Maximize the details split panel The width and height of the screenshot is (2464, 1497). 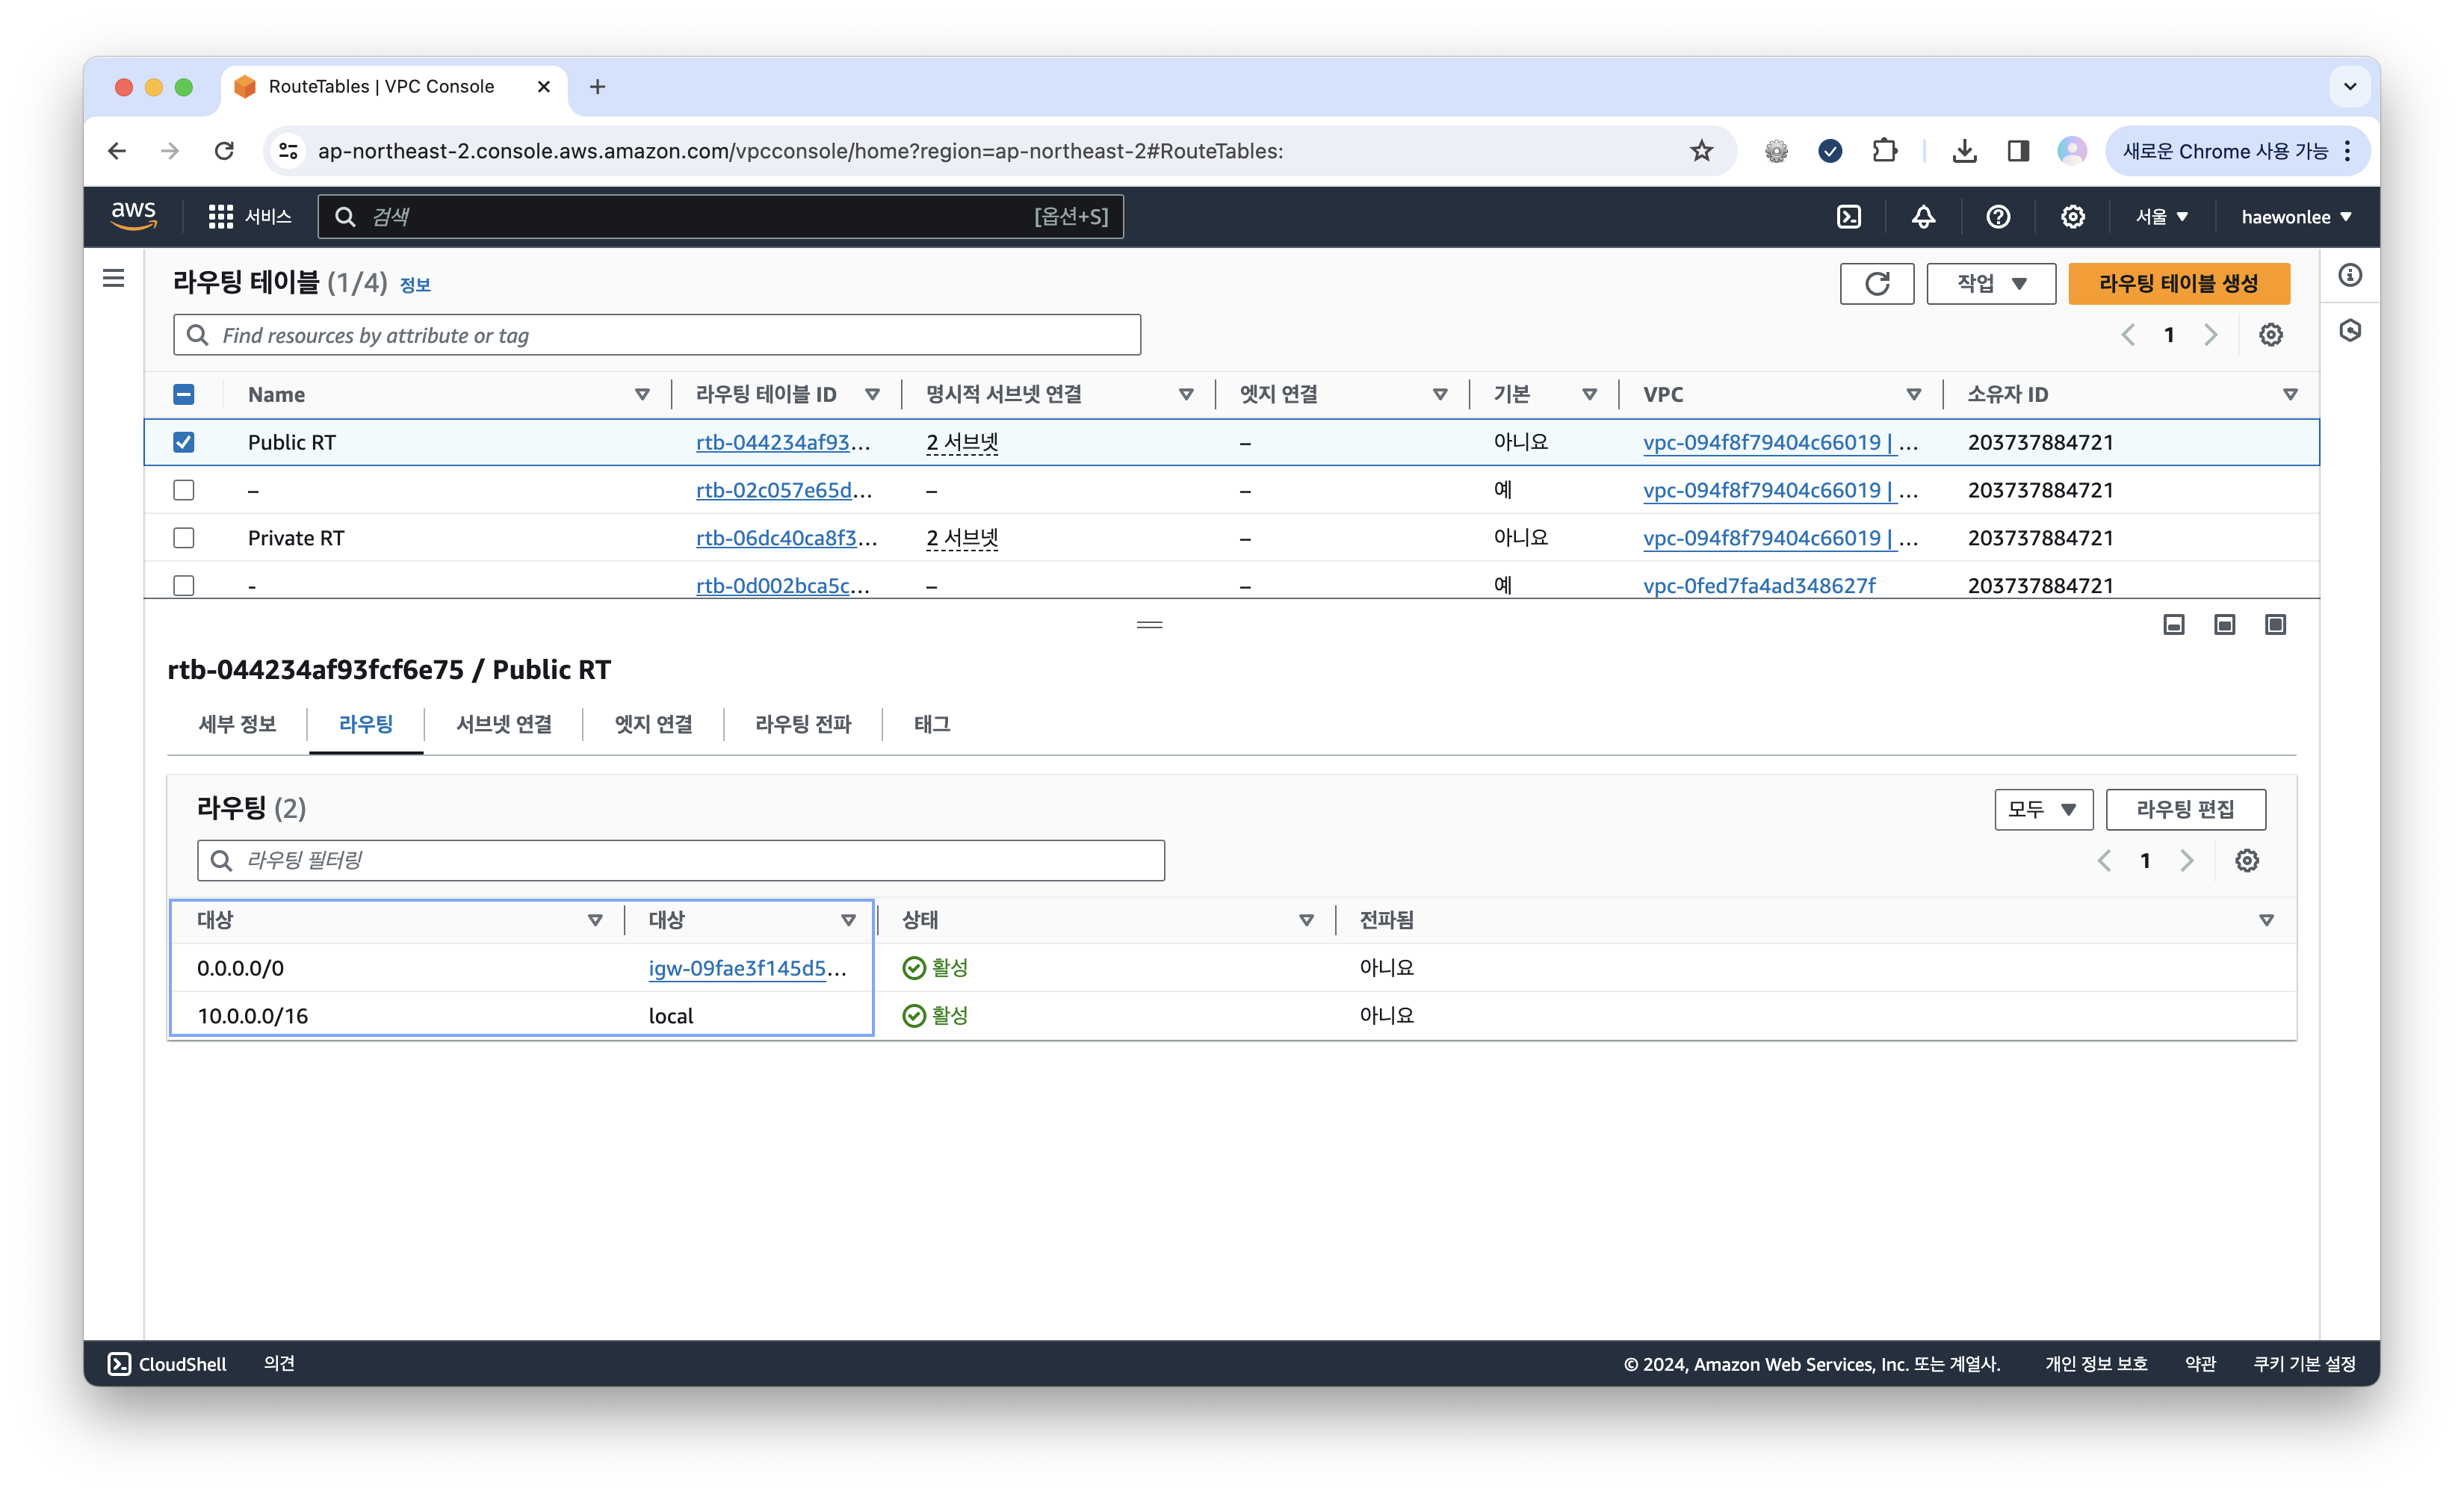tap(2275, 625)
